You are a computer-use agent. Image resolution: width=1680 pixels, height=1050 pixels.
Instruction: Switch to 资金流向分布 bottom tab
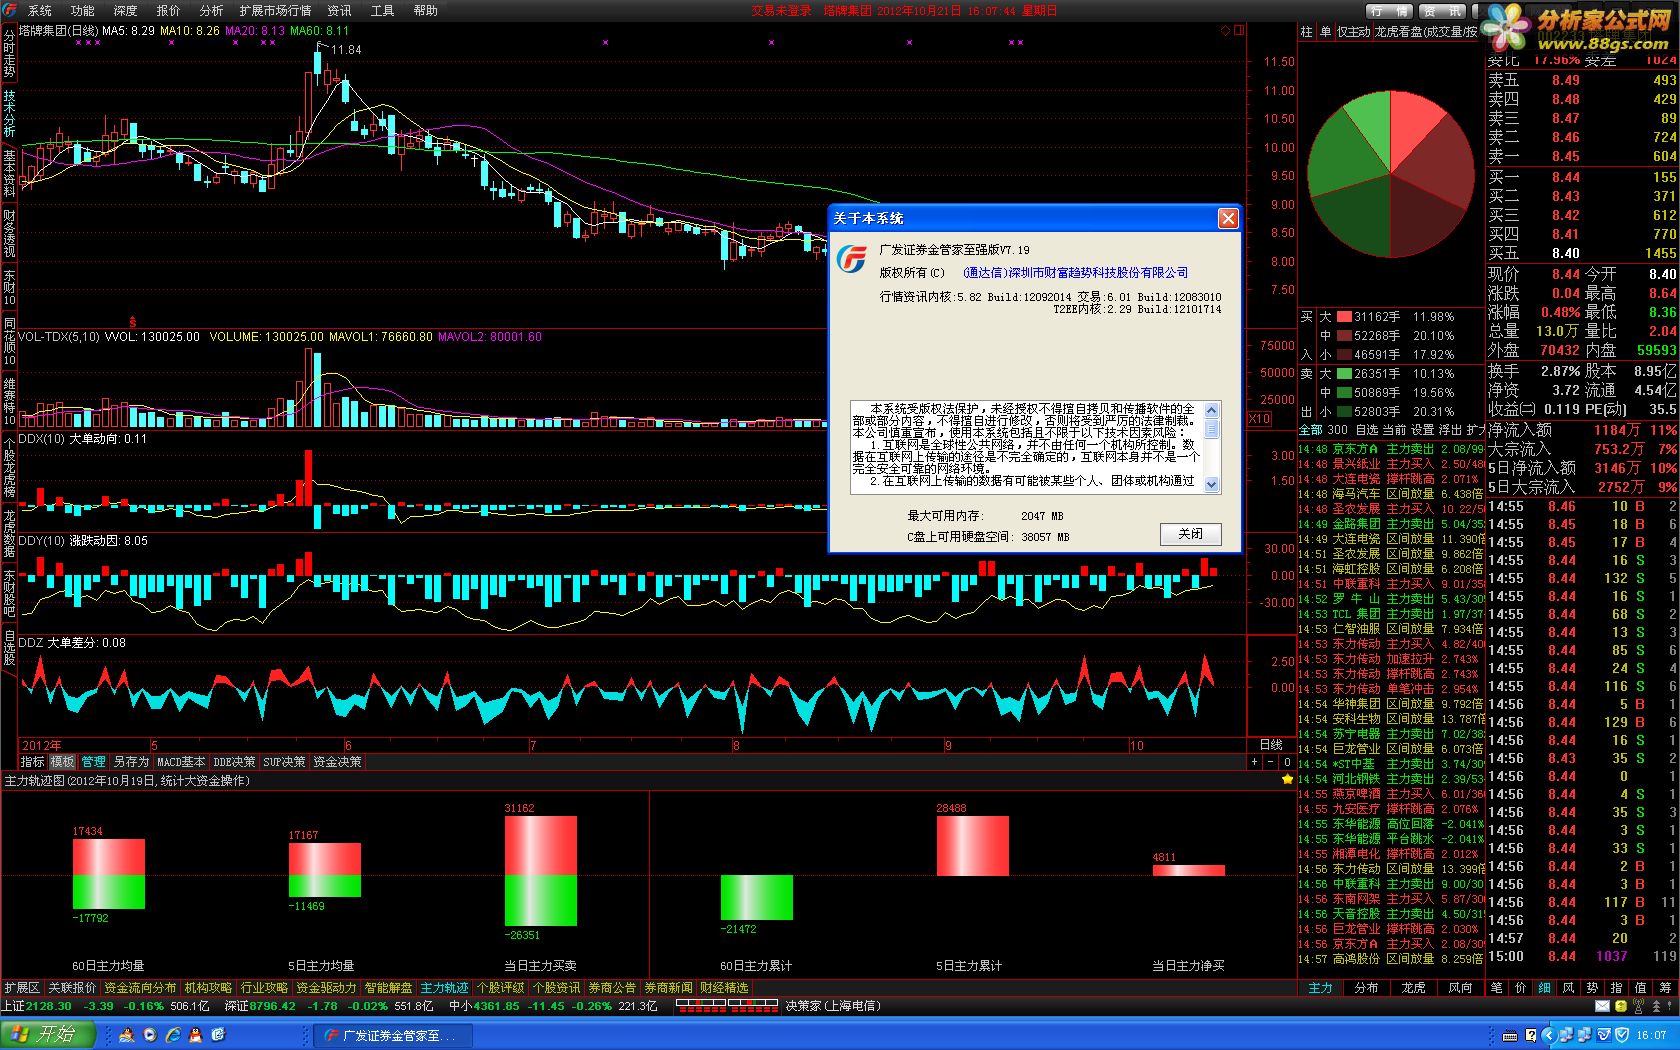140,988
